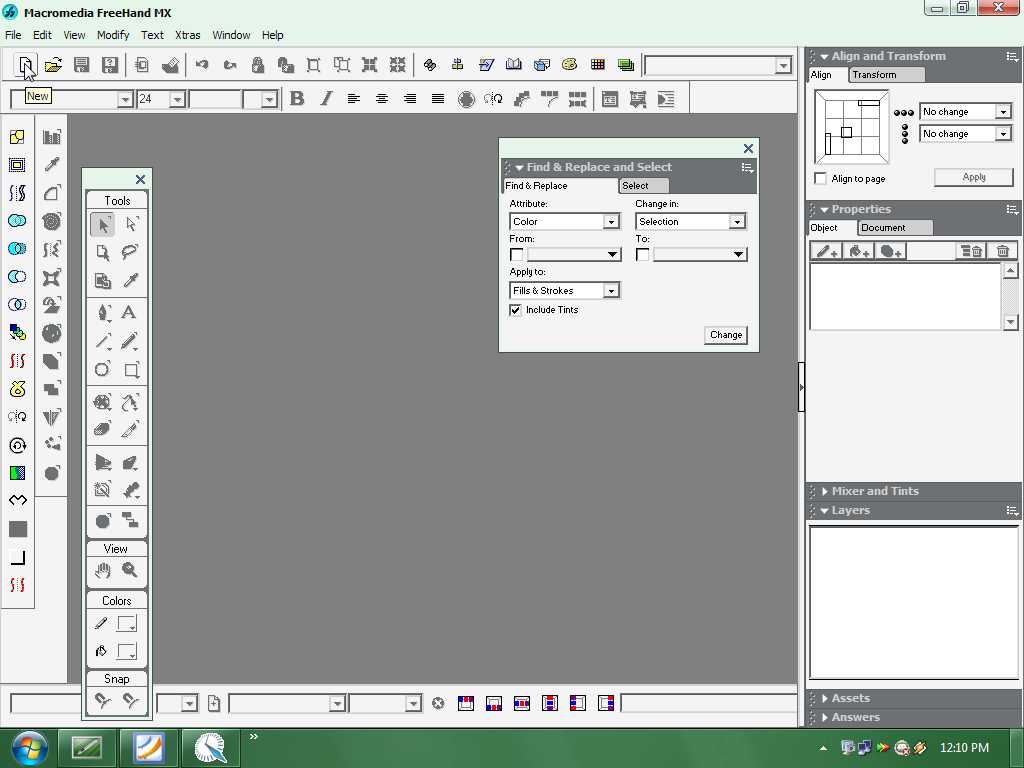Click the From color swatch box
Screen dimensions: 1024x768
[517, 254]
